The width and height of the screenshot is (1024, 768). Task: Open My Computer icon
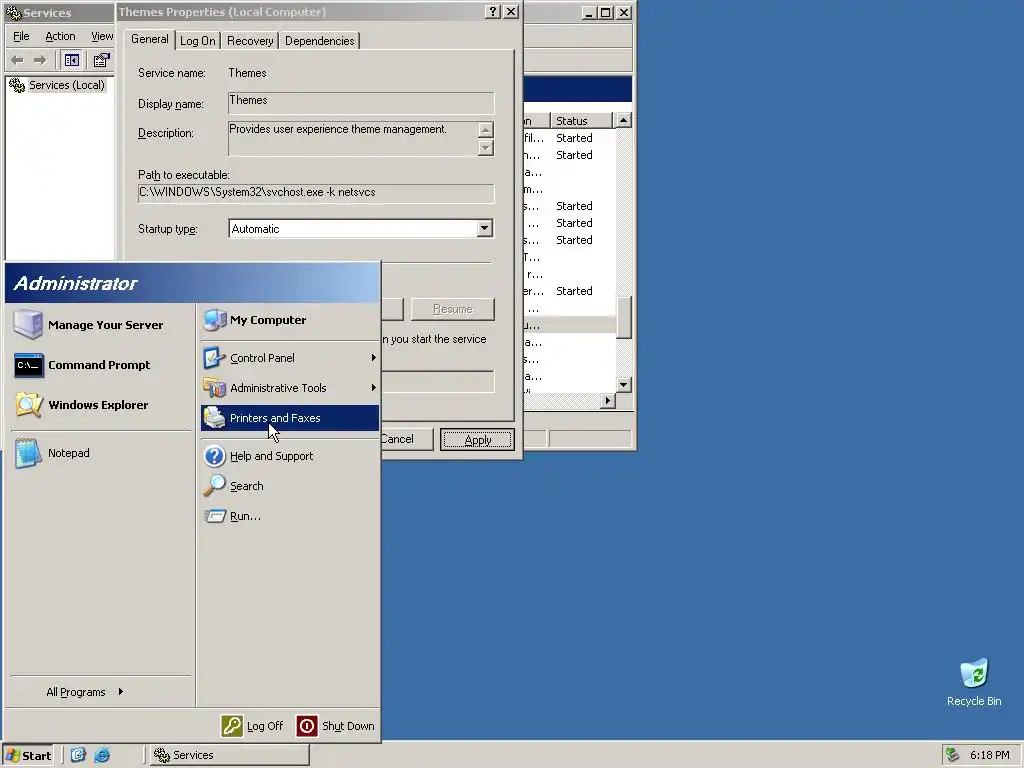pos(214,320)
